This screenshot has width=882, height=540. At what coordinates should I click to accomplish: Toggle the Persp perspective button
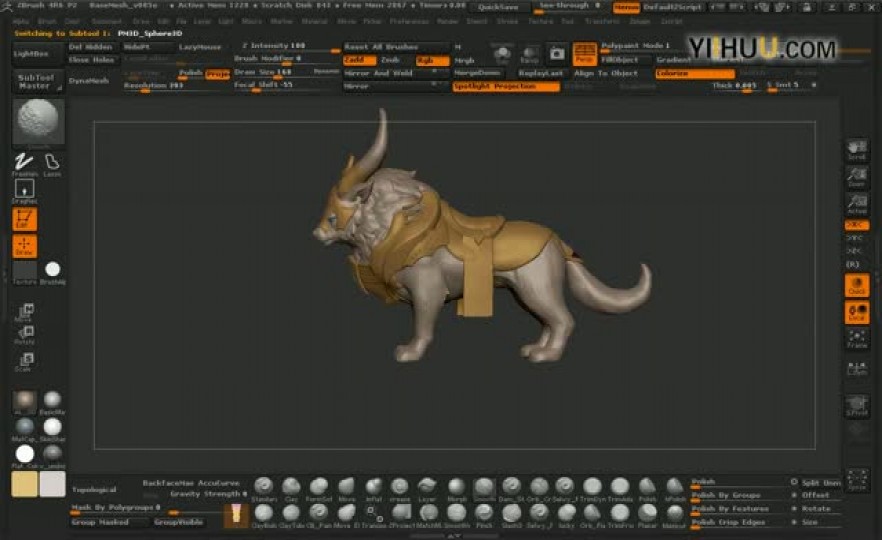584,53
